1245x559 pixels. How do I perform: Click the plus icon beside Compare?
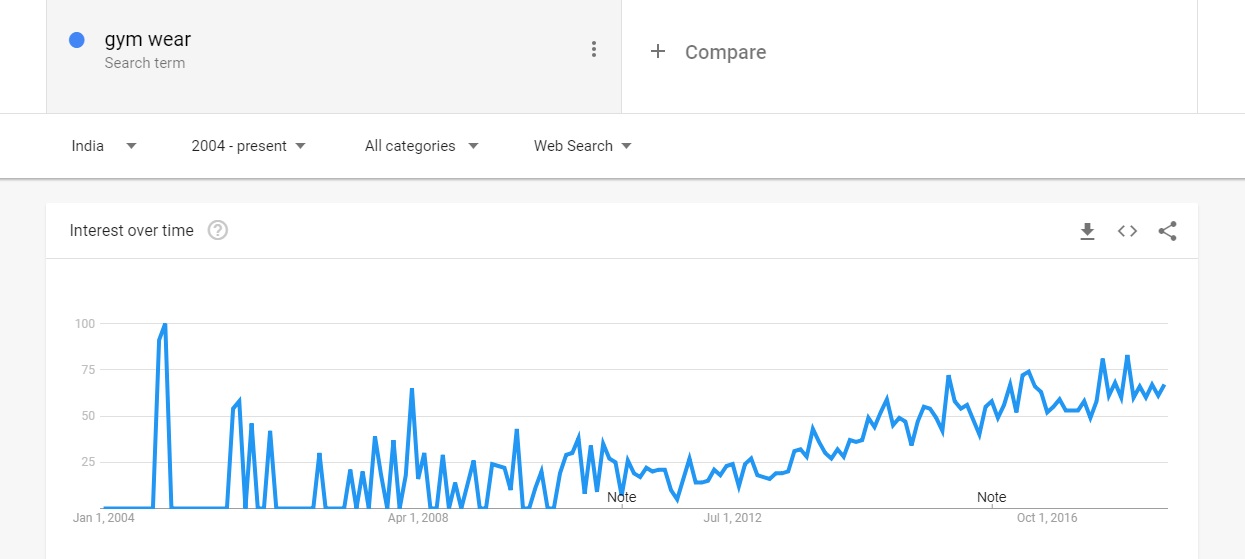click(x=657, y=52)
